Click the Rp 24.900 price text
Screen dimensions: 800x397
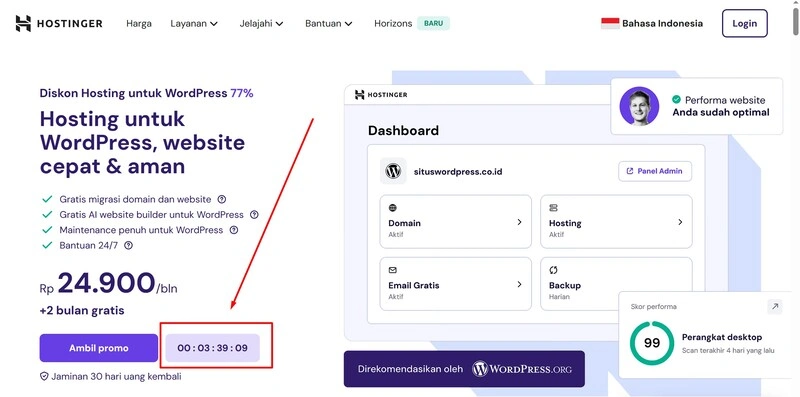click(109, 283)
